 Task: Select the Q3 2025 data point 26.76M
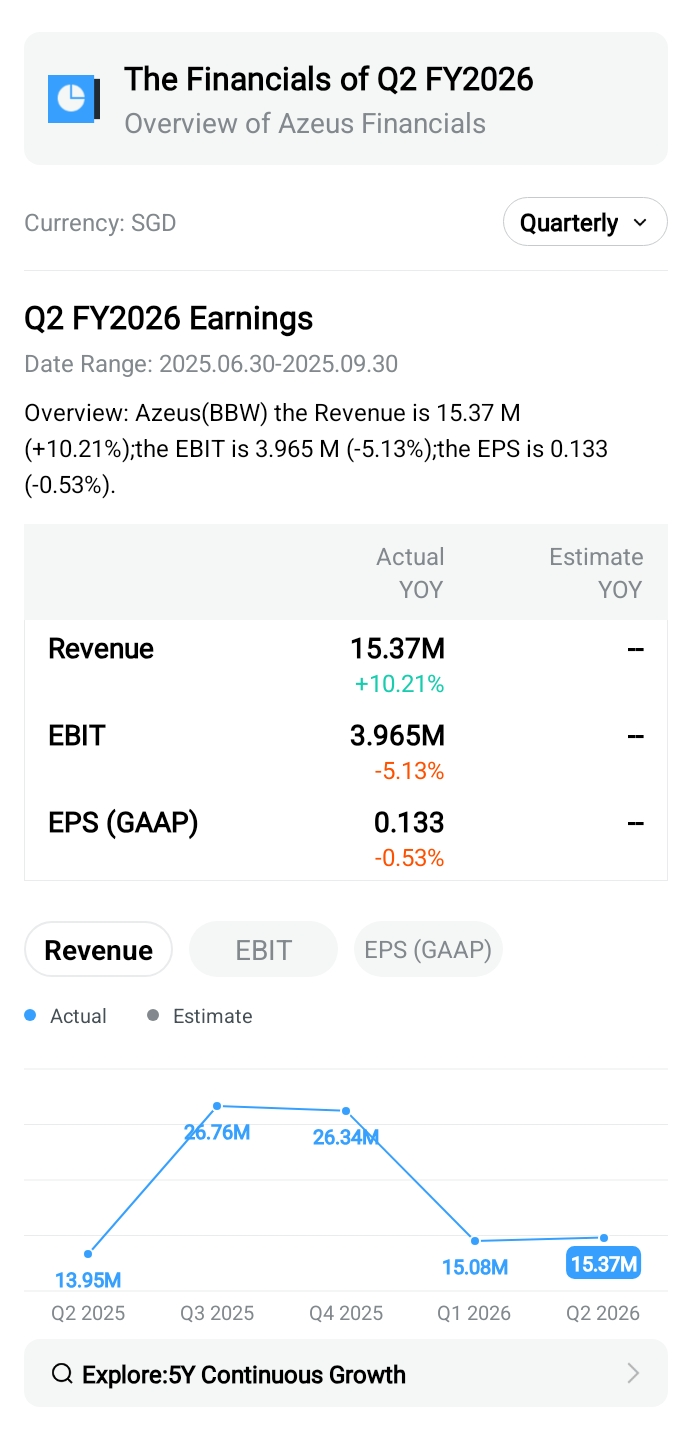[x=217, y=1106]
